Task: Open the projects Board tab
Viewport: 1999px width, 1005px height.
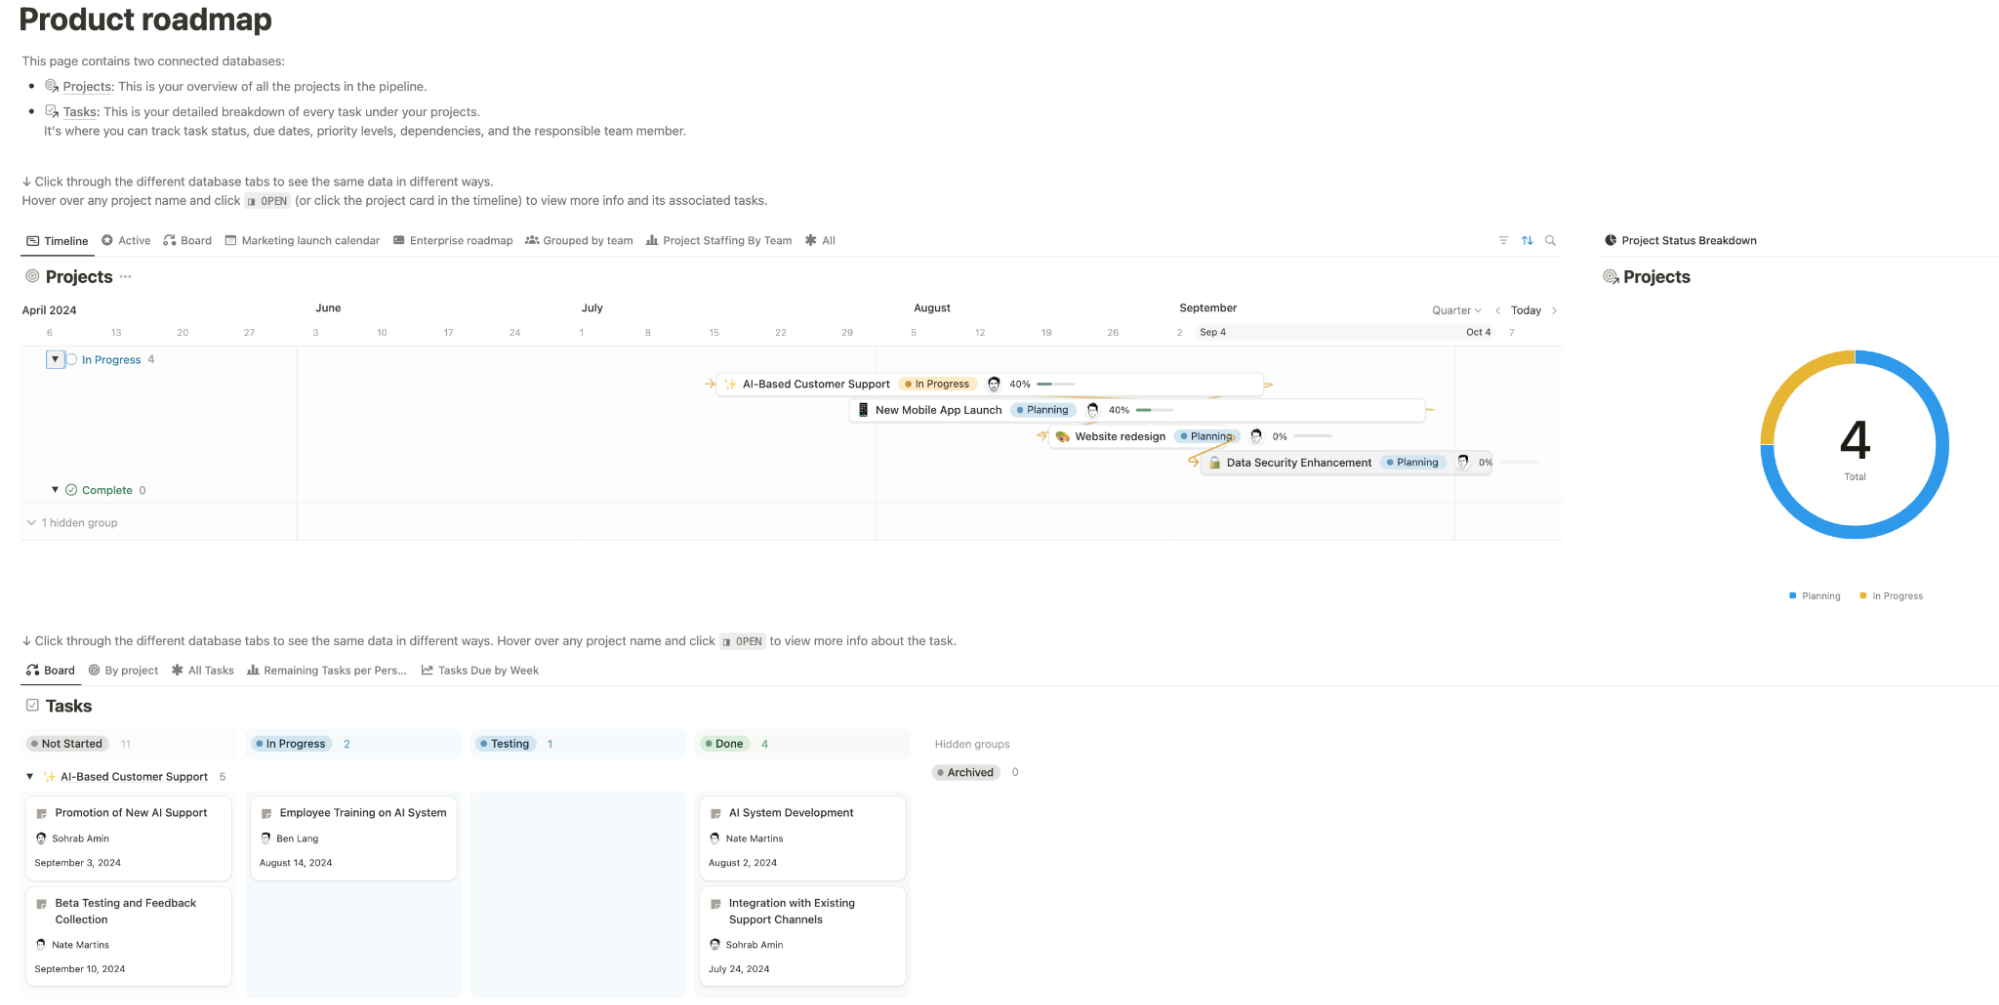Action: pyautogui.click(x=188, y=241)
